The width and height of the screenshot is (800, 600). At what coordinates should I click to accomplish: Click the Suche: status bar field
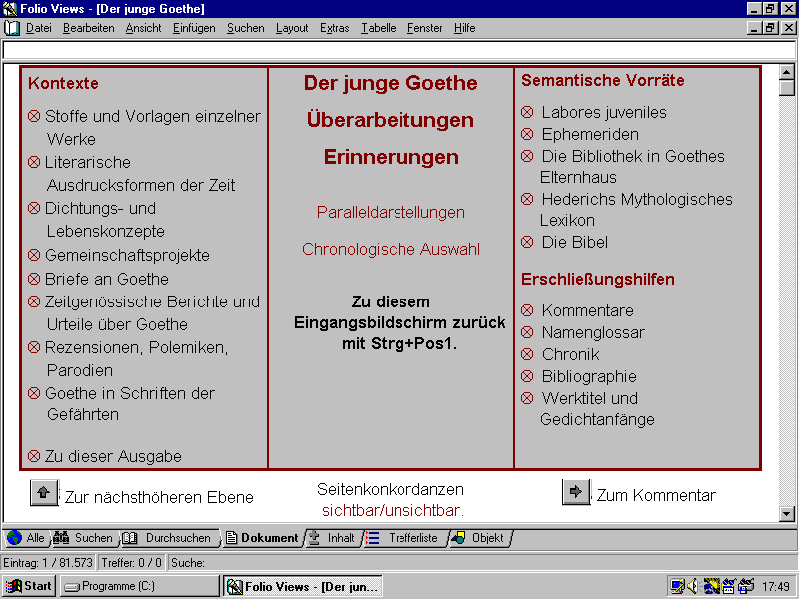(482, 563)
